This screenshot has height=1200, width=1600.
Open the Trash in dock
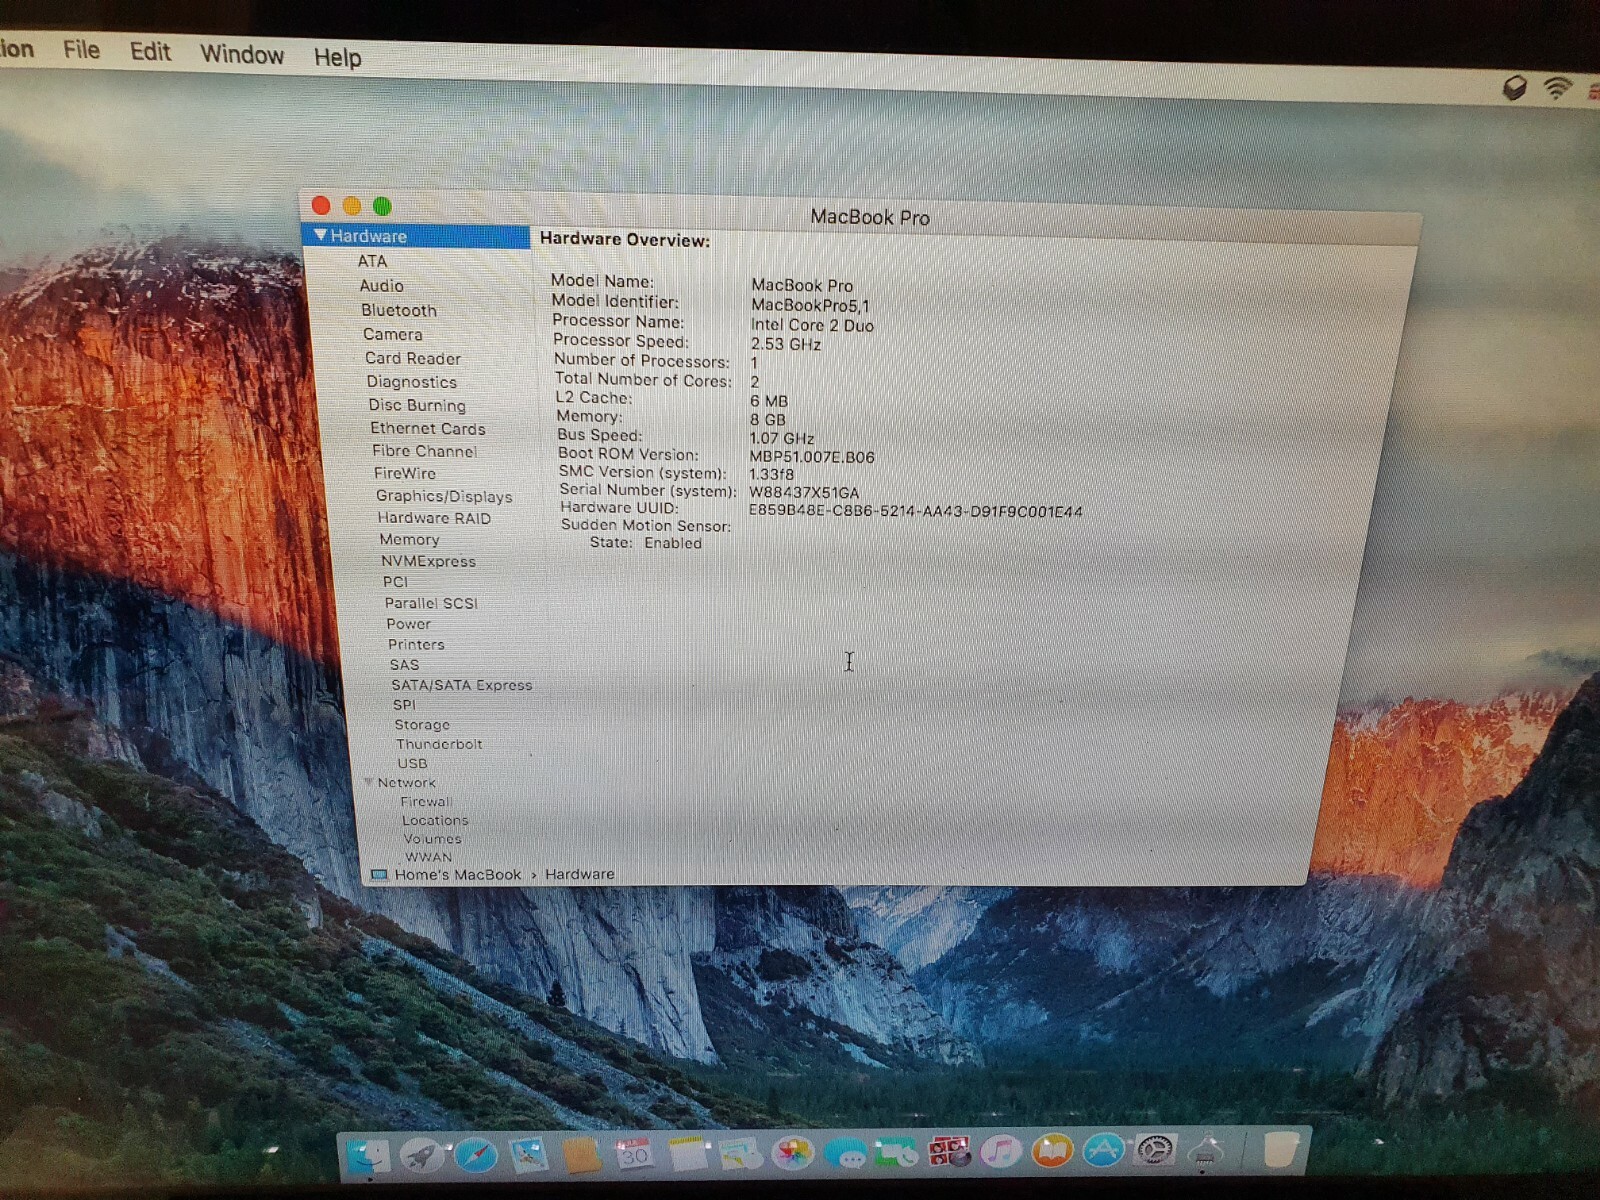click(1280, 1149)
